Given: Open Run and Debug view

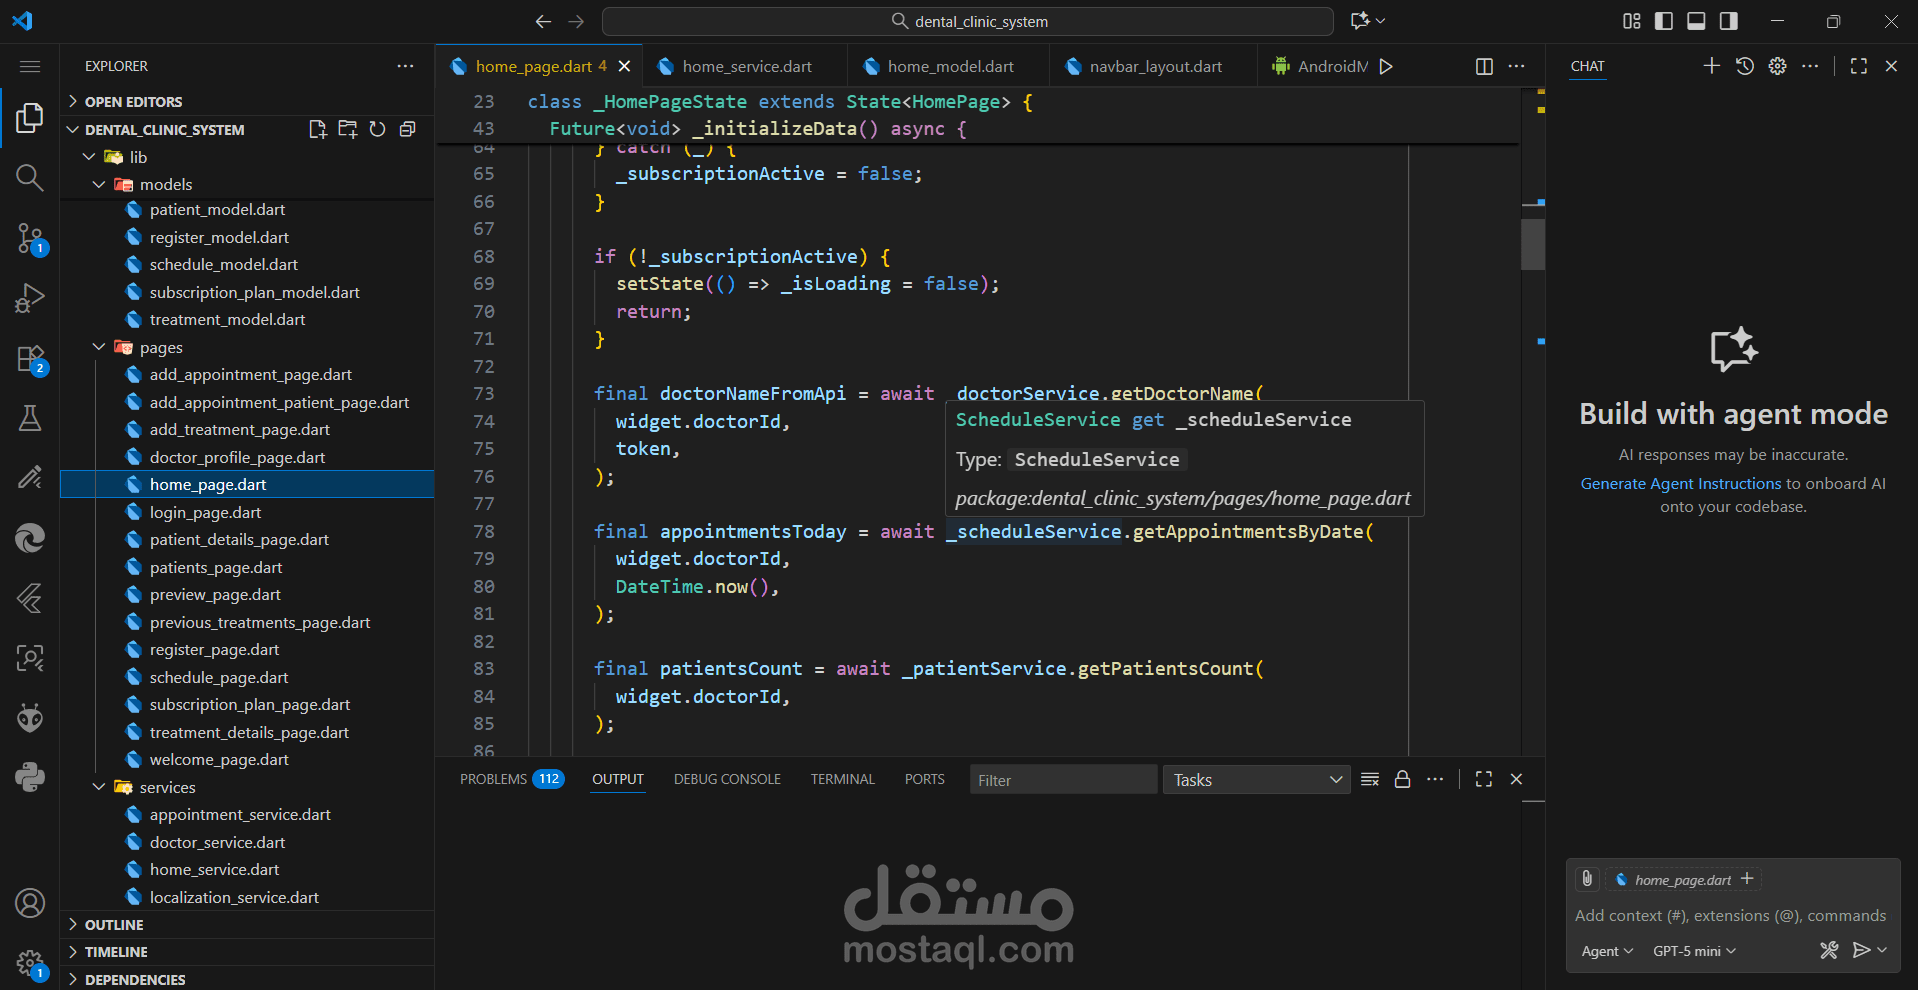Looking at the screenshot, I should (30, 298).
